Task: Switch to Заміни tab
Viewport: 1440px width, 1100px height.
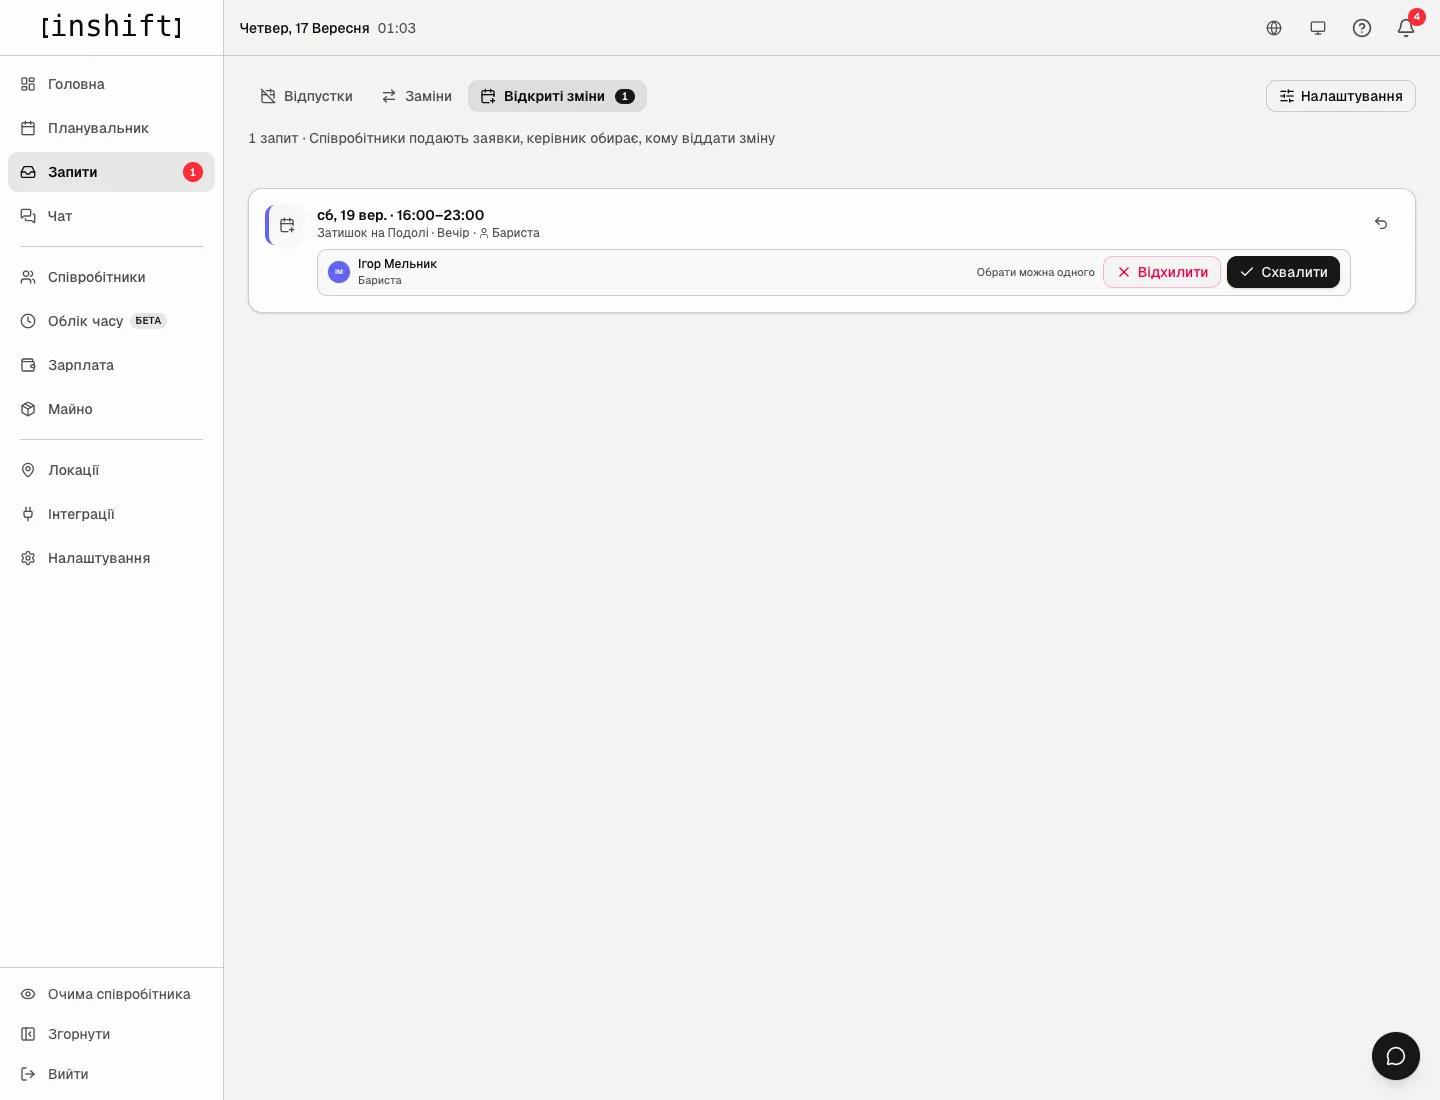Action: (416, 96)
